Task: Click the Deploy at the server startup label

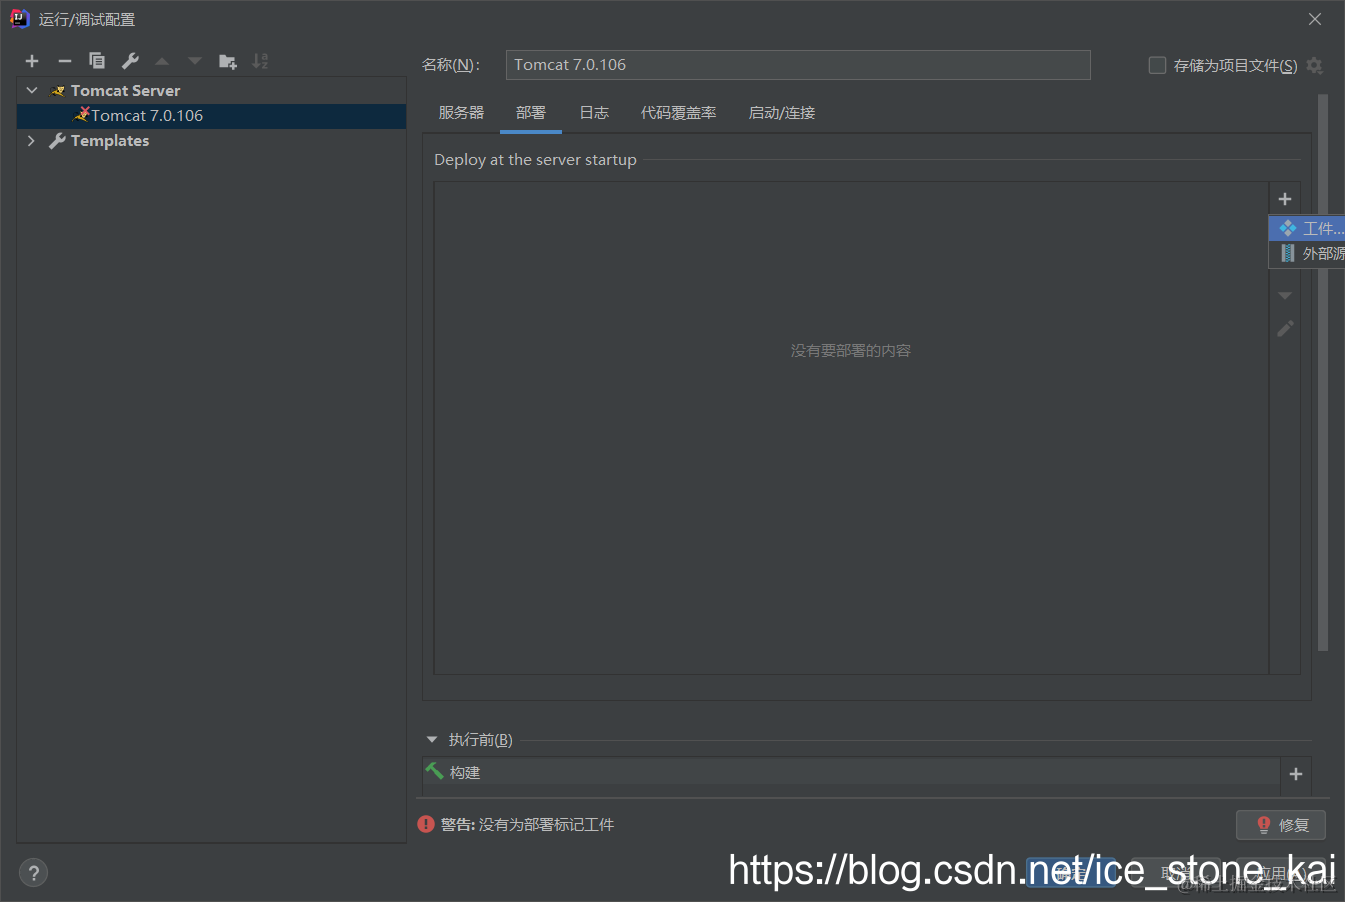Action: [535, 160]
